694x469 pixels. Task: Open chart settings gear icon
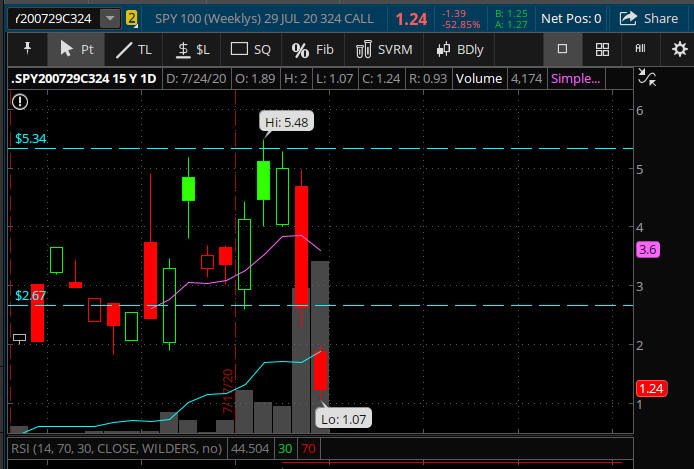click(680, 49)
